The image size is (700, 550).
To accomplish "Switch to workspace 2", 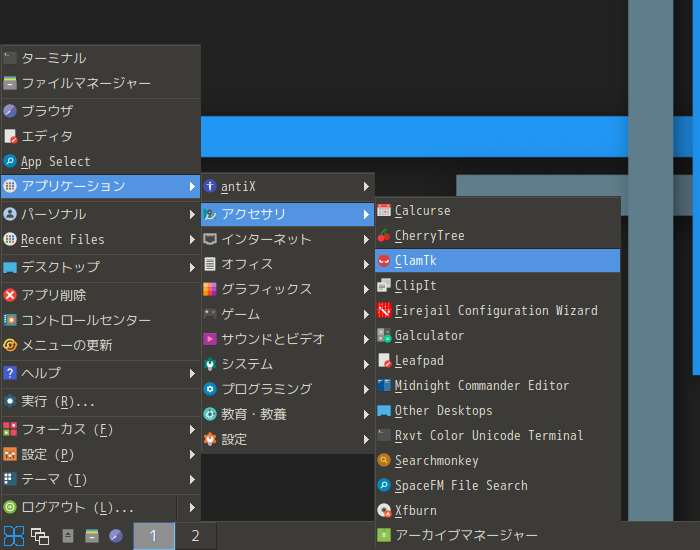I will [x=196, y=536].
